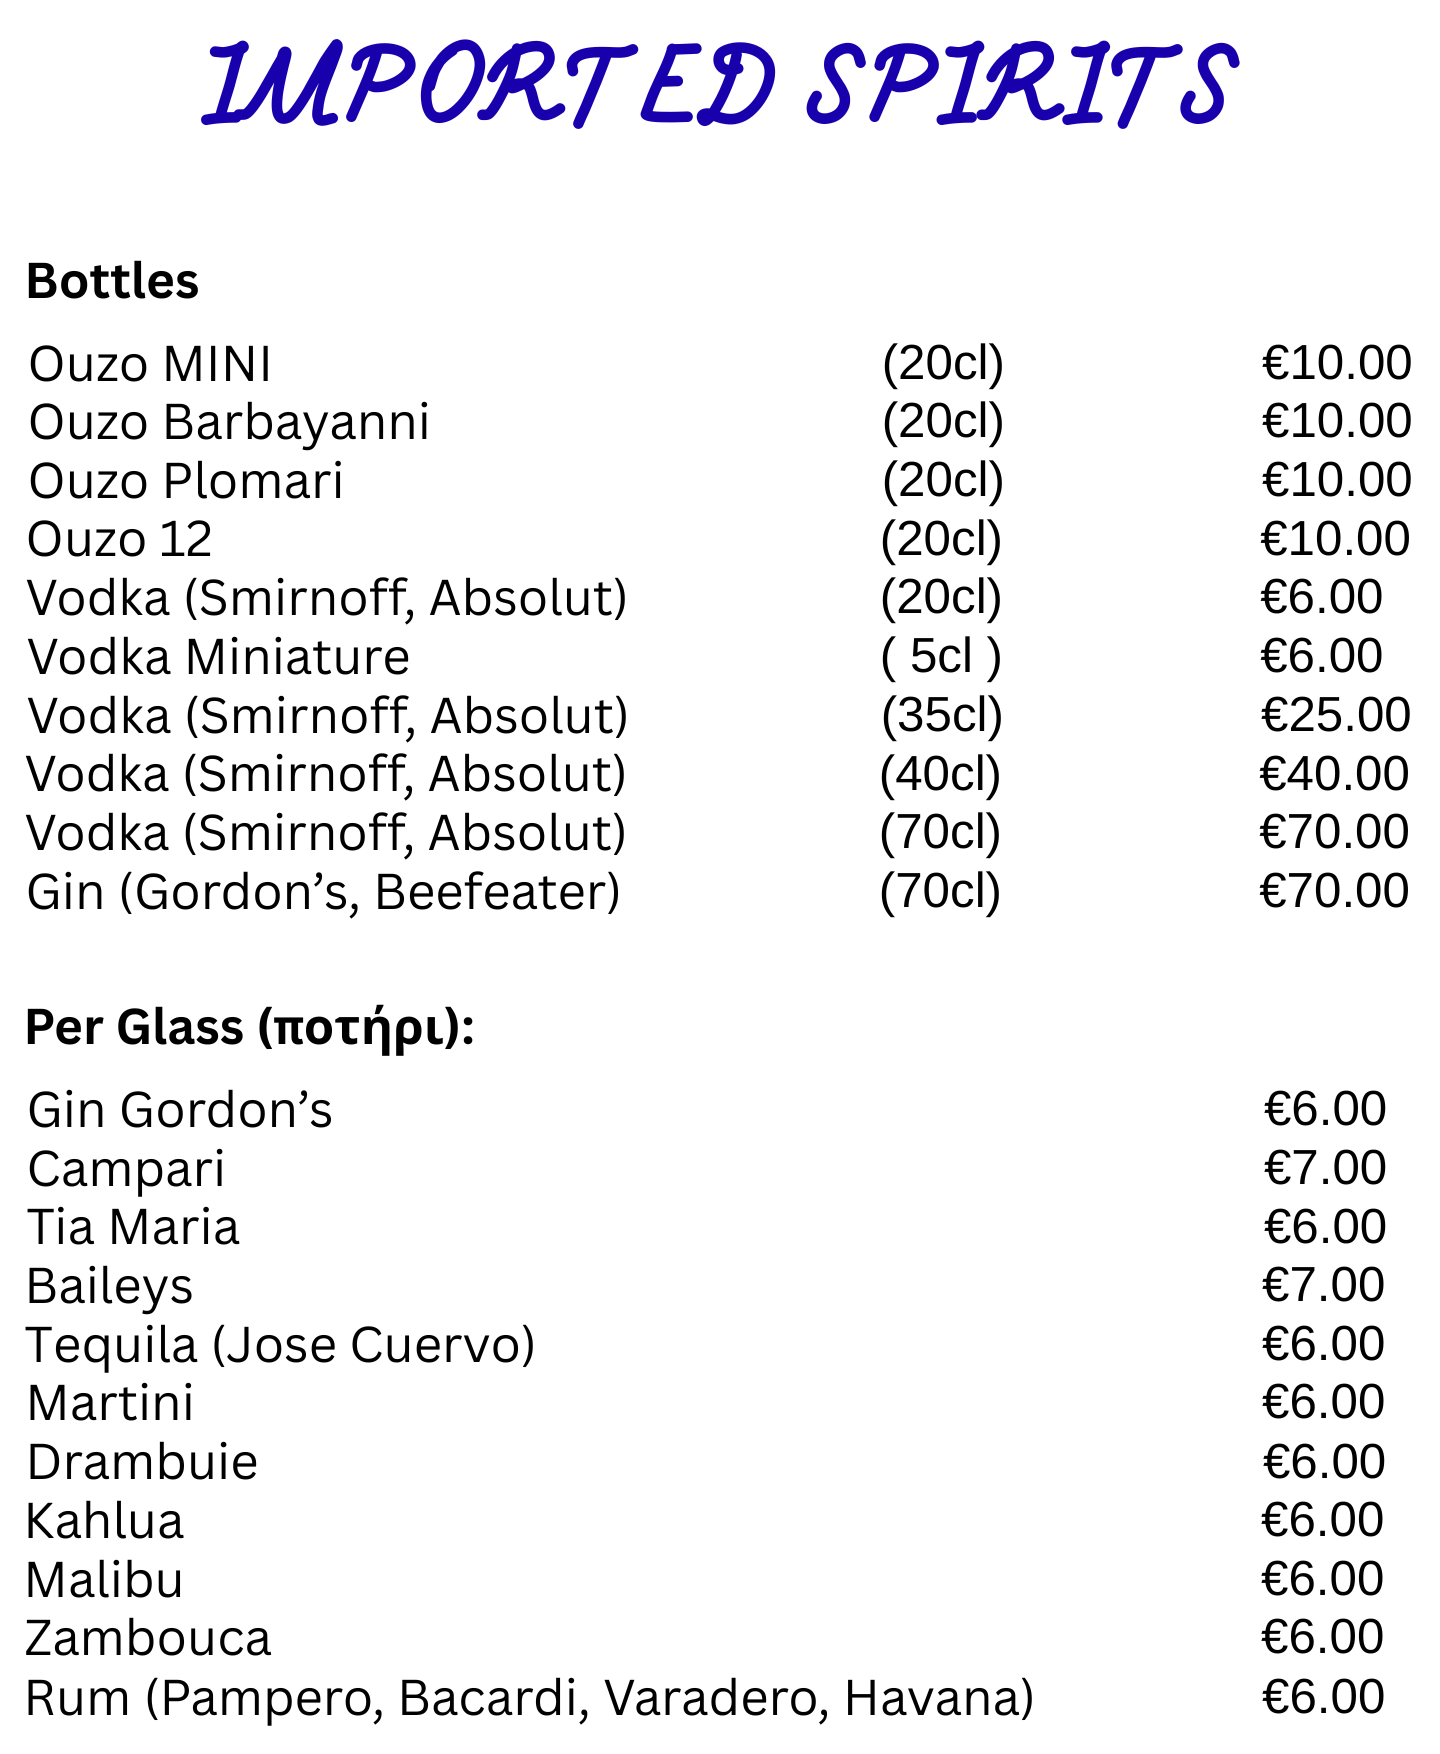Click the Ouzo Plomari line

pyautogui.click(x=186, y=481)
